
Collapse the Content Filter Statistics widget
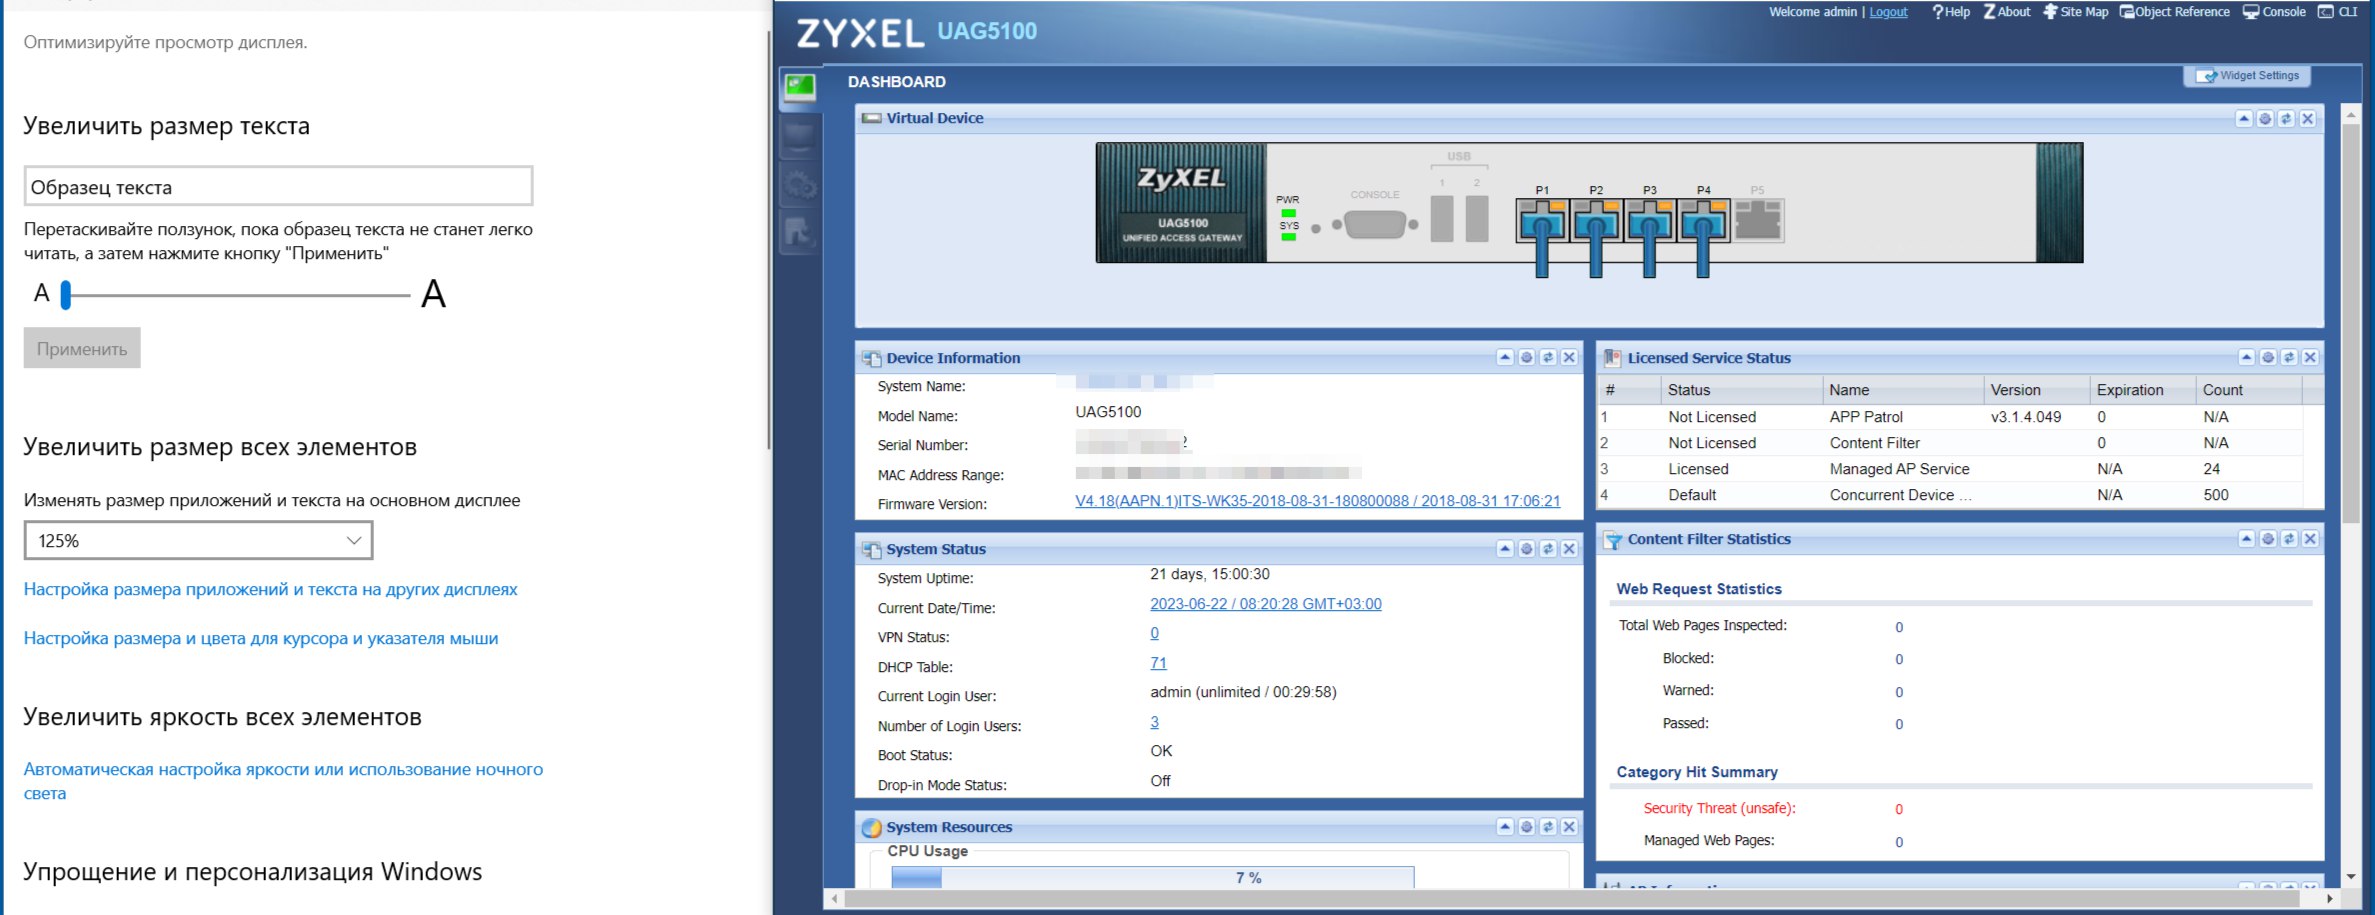pos(2247,539)
